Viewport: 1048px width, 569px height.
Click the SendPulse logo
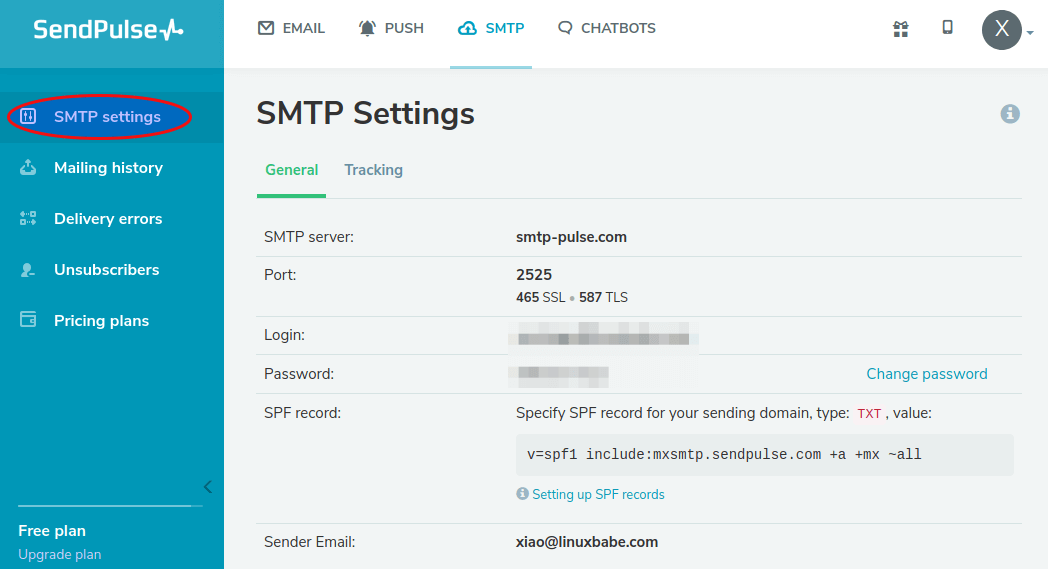pos(108,29)
